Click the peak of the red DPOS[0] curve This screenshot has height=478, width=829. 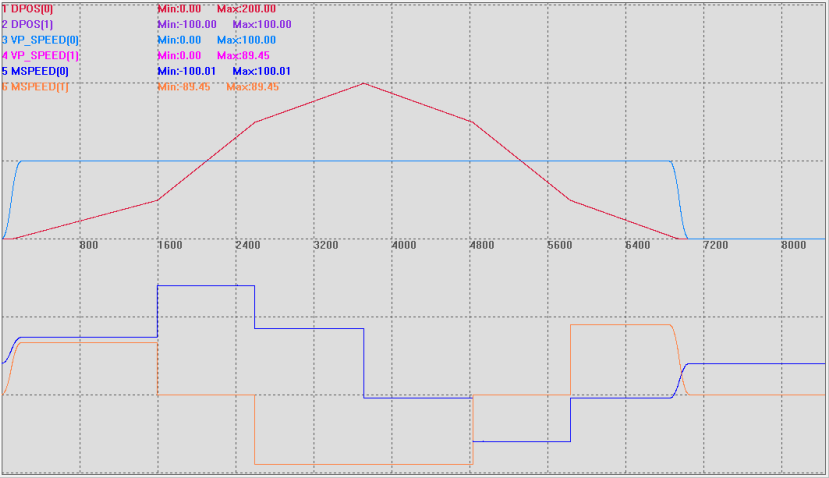tap(363, 83)
